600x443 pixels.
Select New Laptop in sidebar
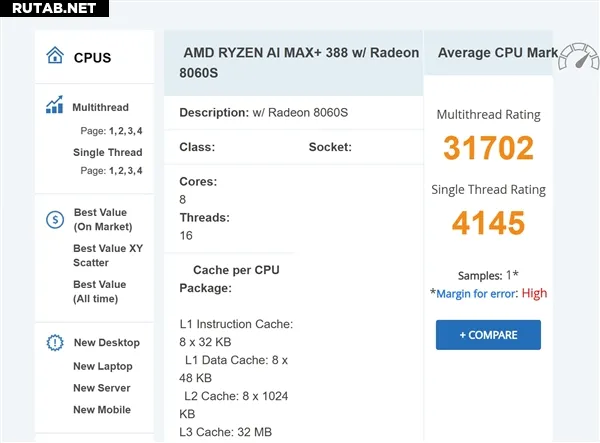103,366
